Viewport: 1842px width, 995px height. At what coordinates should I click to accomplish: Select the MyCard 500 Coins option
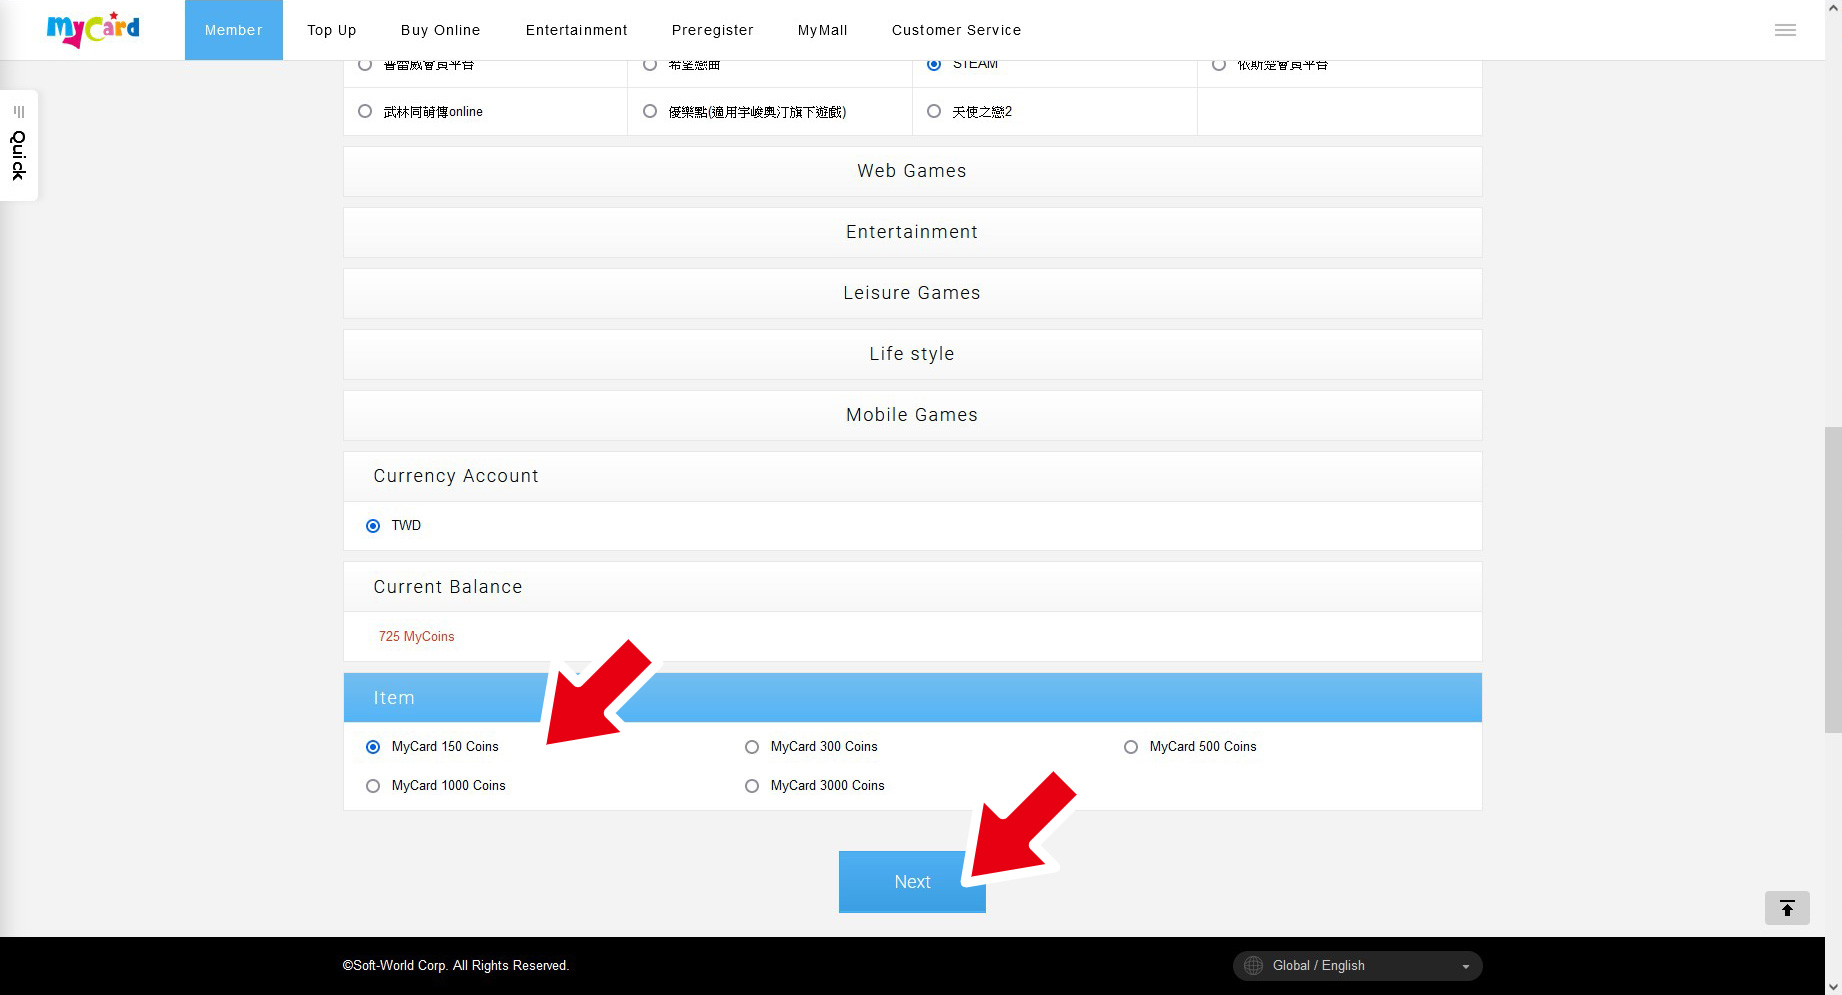coord(1131,747)
